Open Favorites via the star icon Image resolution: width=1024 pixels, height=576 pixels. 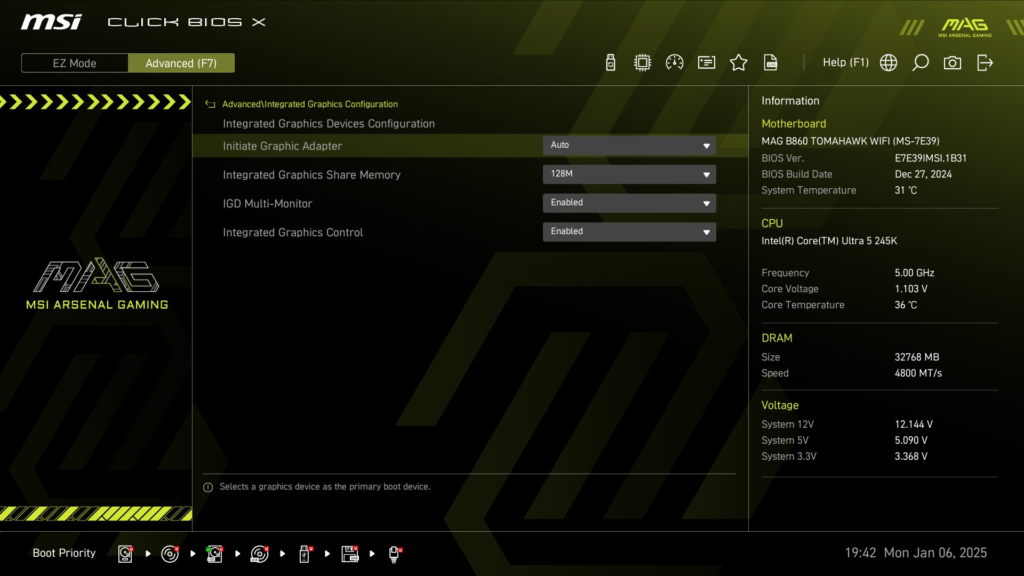coord(738,61)
